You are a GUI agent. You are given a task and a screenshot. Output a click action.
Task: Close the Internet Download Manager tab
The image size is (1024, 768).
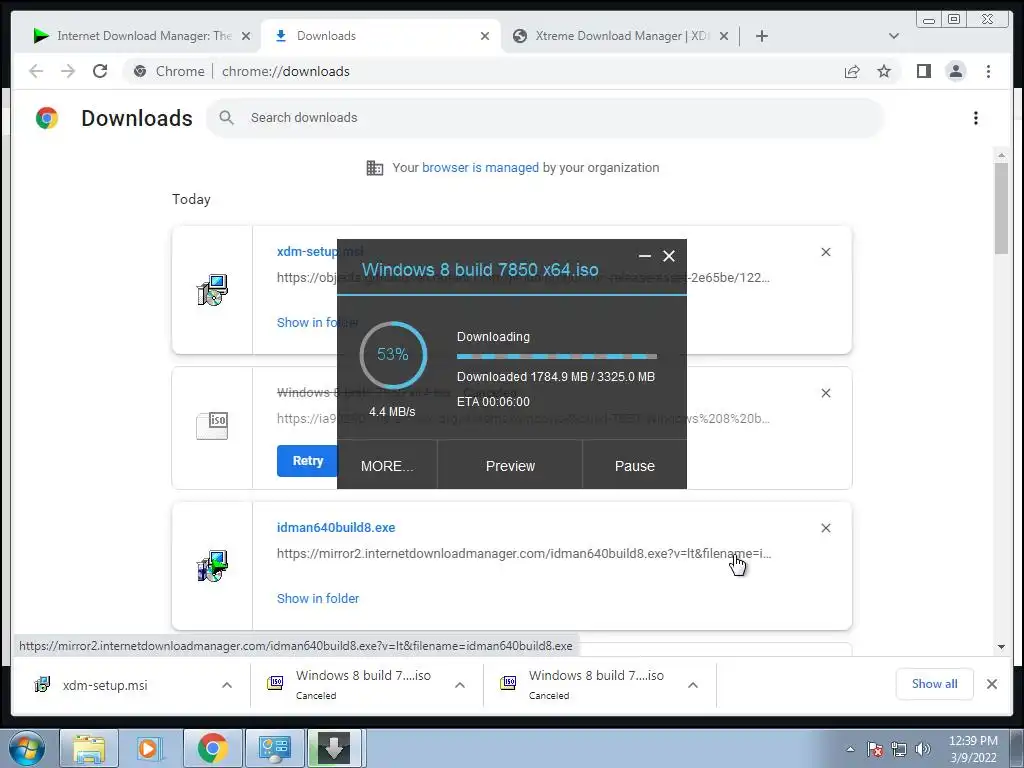coord(246,36)
